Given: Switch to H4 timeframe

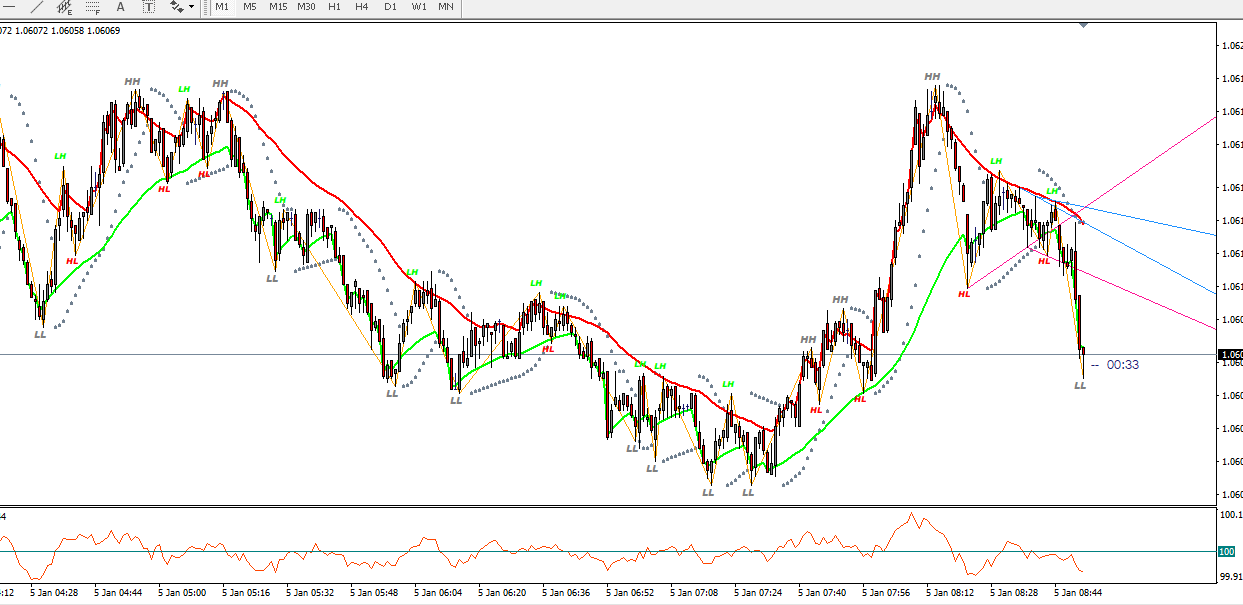Looking at the screenshot, I should (362, 6).
